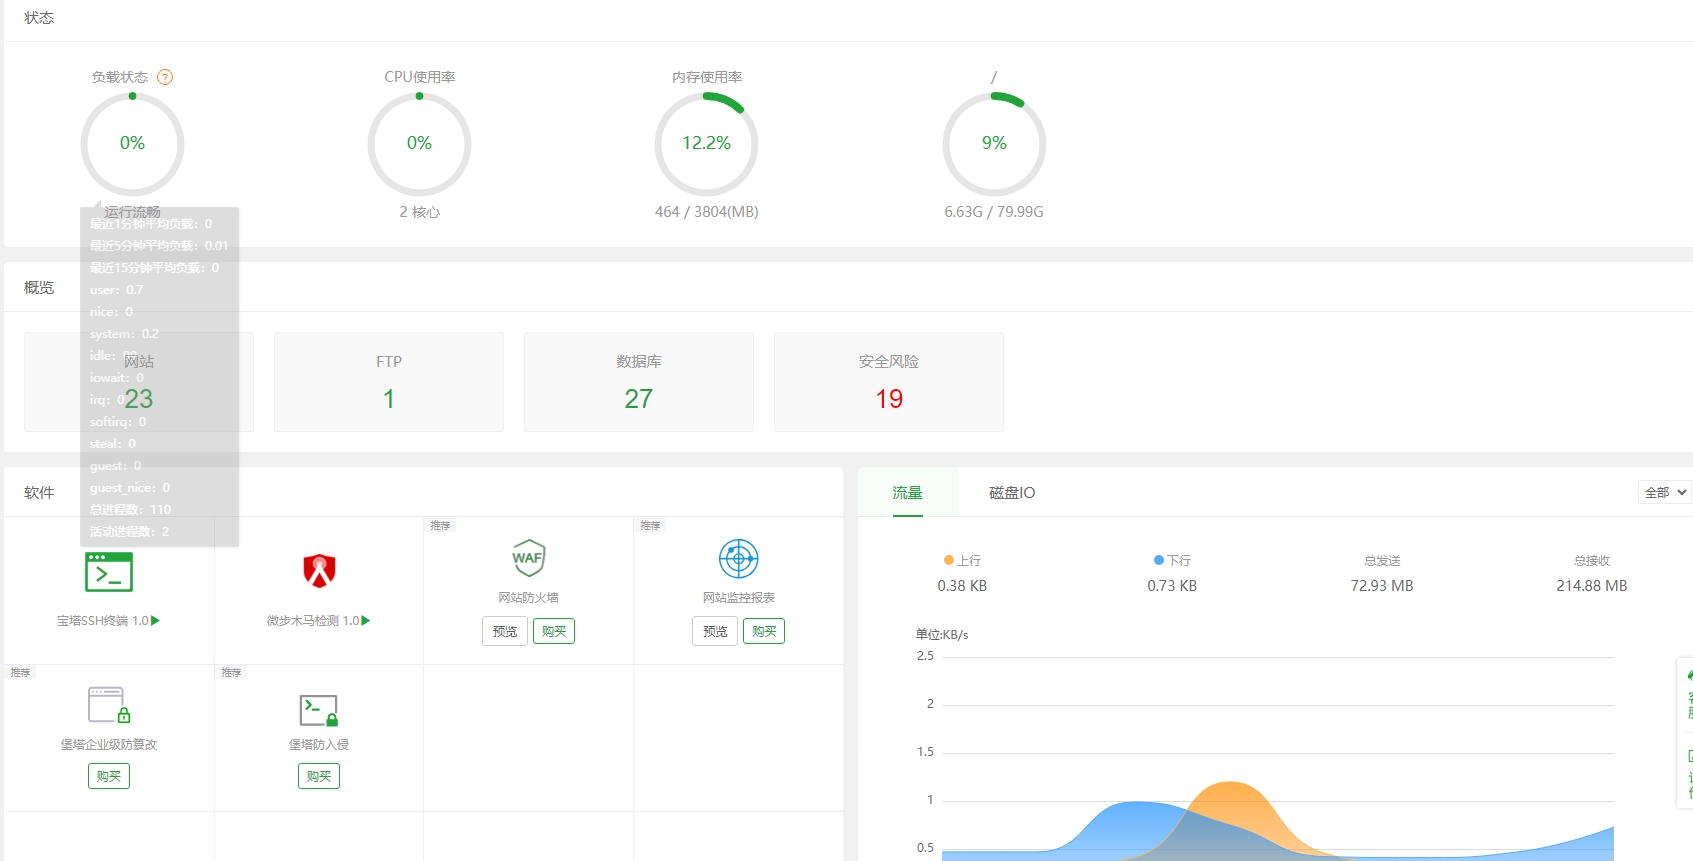Click 购买 under 网站监控报表
This screenshot has height=861, width=1693.
click(764, 631)
